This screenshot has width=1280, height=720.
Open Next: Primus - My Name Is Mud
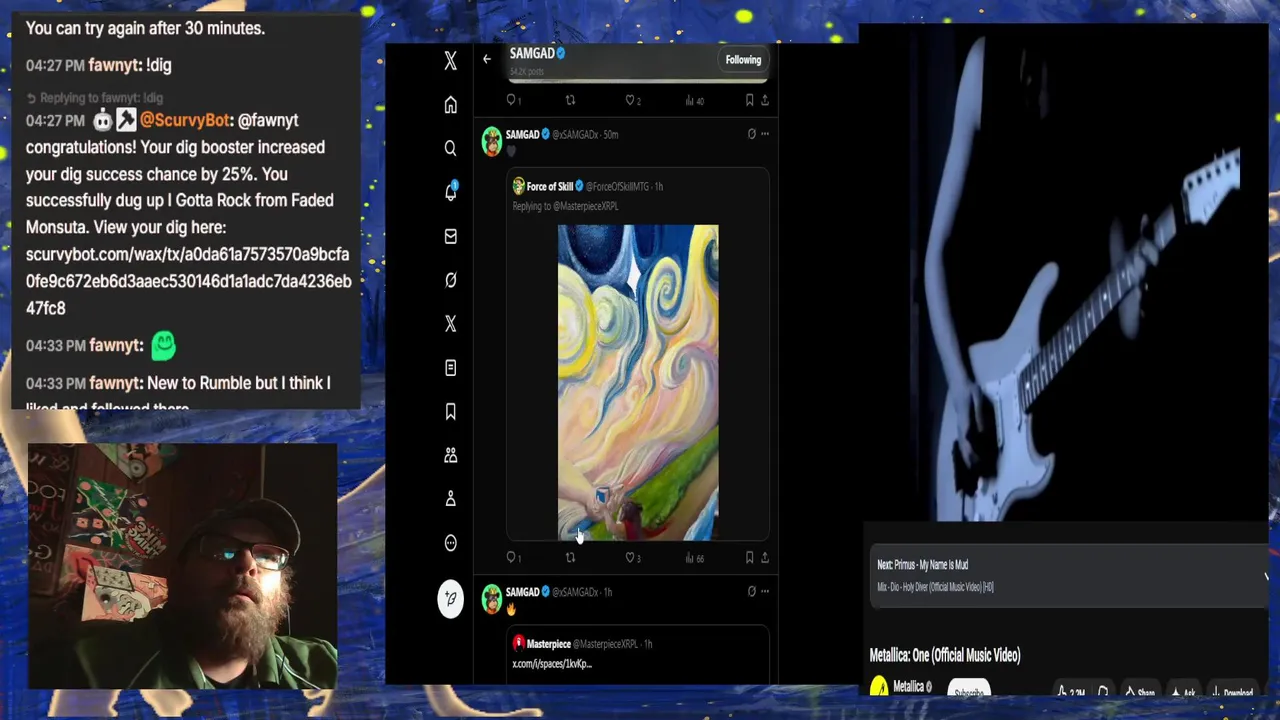coord(922,565)
